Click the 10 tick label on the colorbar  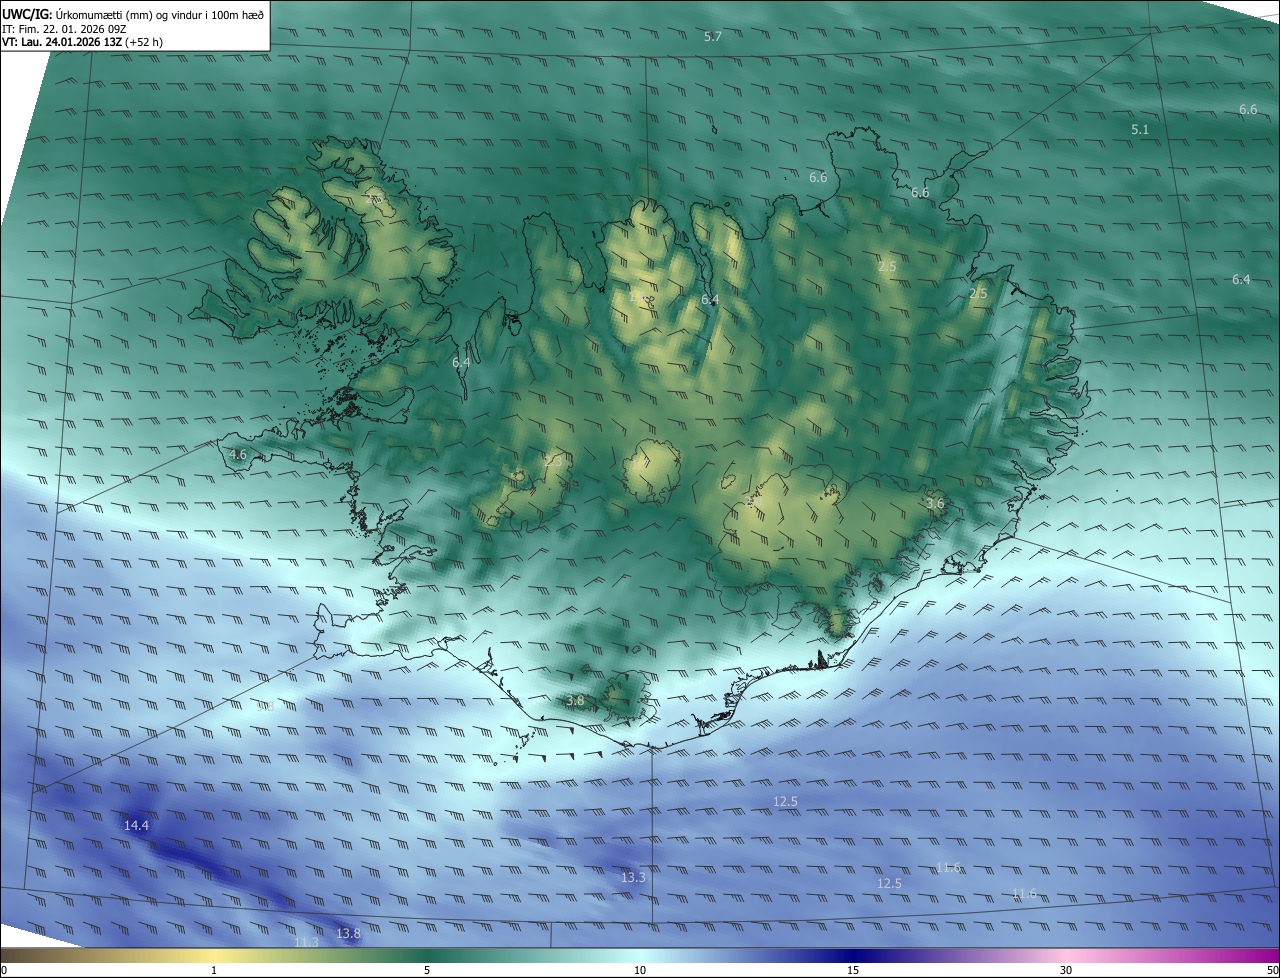pyautogui.click(x=640, y=970)
